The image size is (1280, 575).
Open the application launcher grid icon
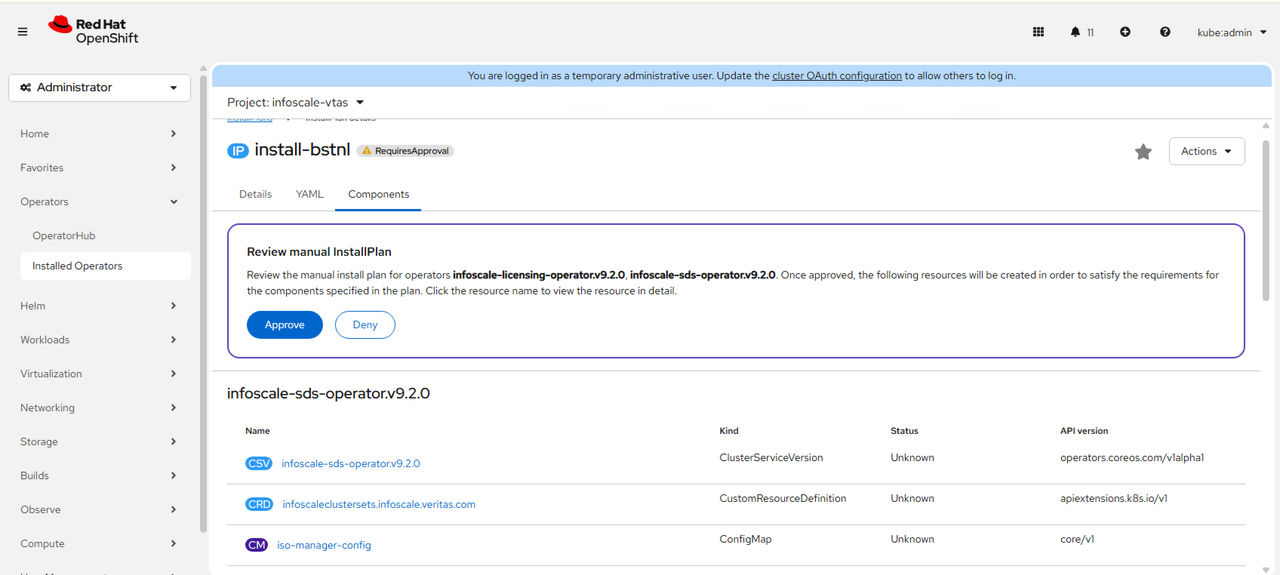pos(1038,32)
